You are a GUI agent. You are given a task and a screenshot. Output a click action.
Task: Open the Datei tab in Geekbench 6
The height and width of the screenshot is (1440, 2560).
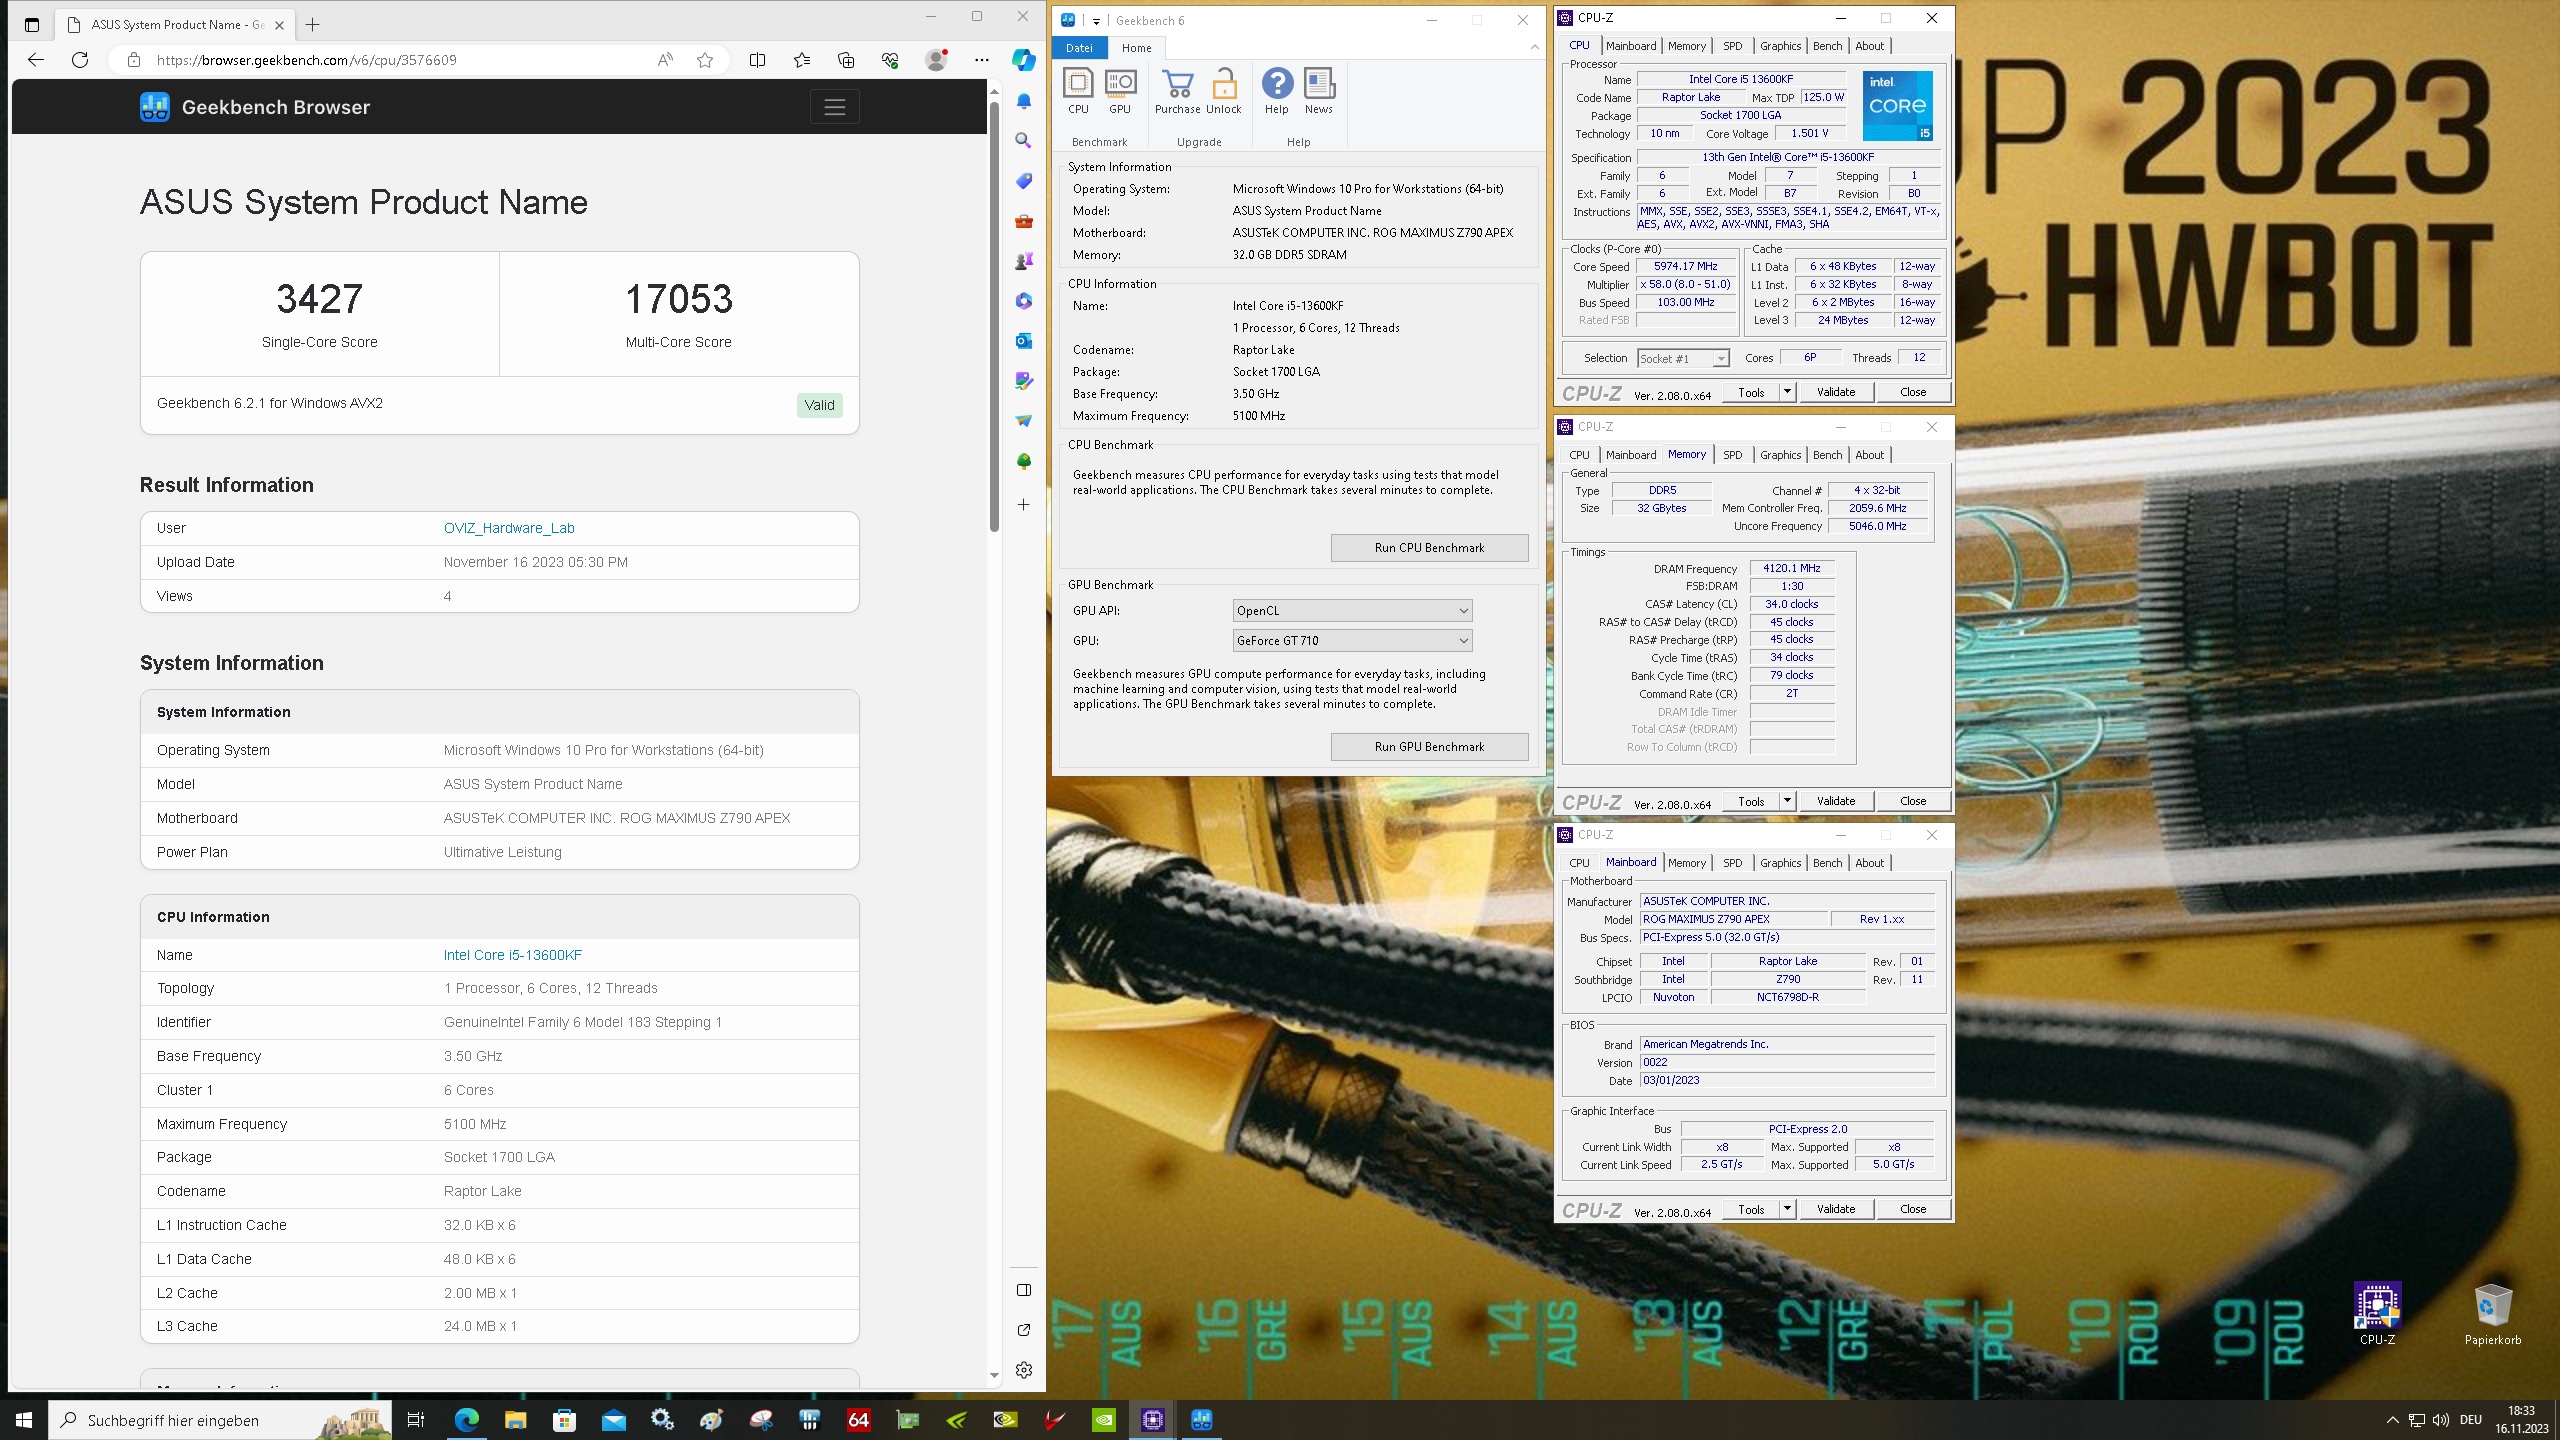tap(1079, 48)
